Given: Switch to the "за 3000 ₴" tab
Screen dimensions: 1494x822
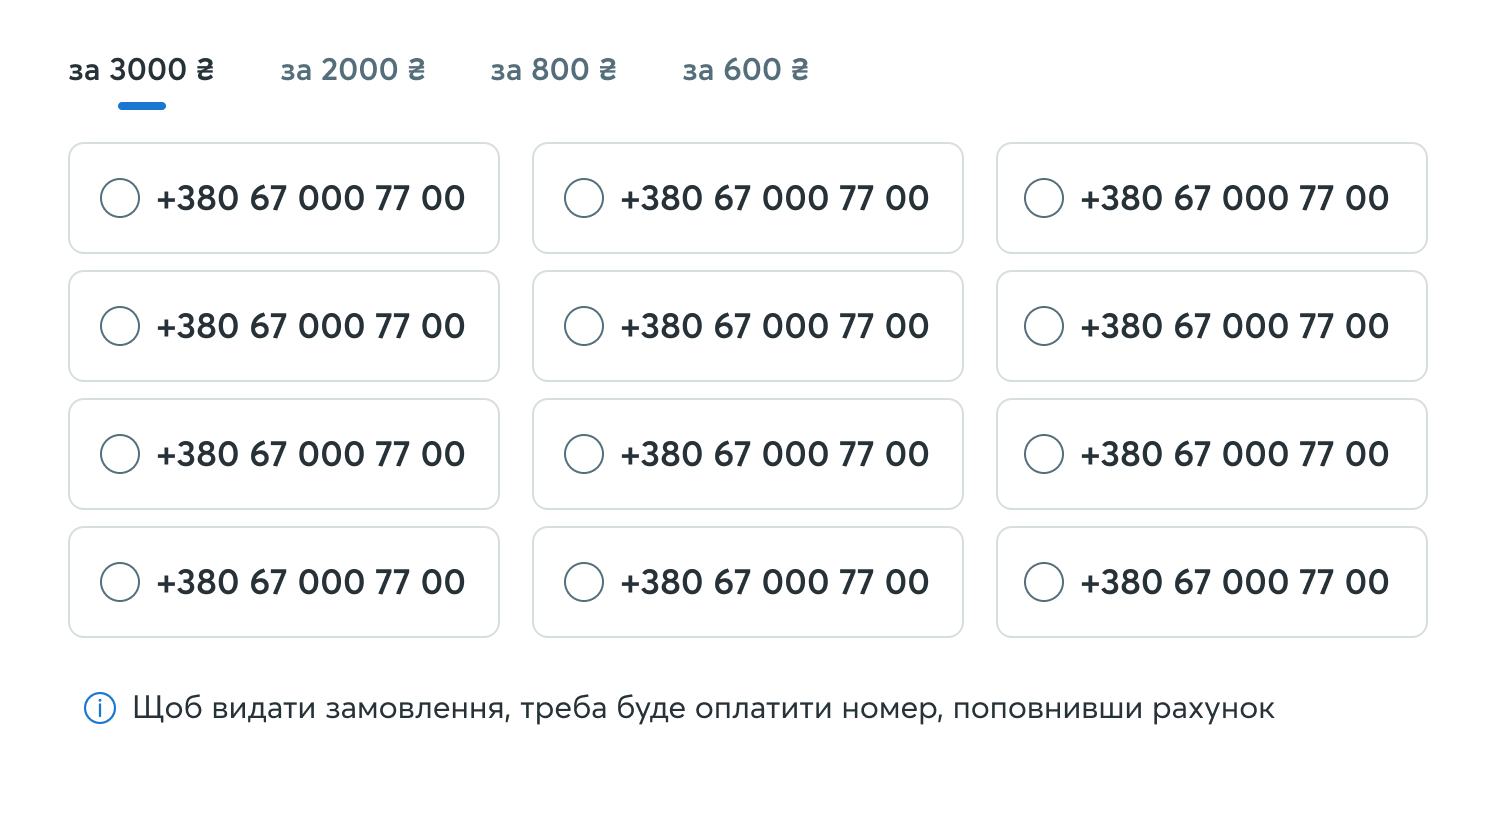Looking at the screenshot, I should [141, 70].
